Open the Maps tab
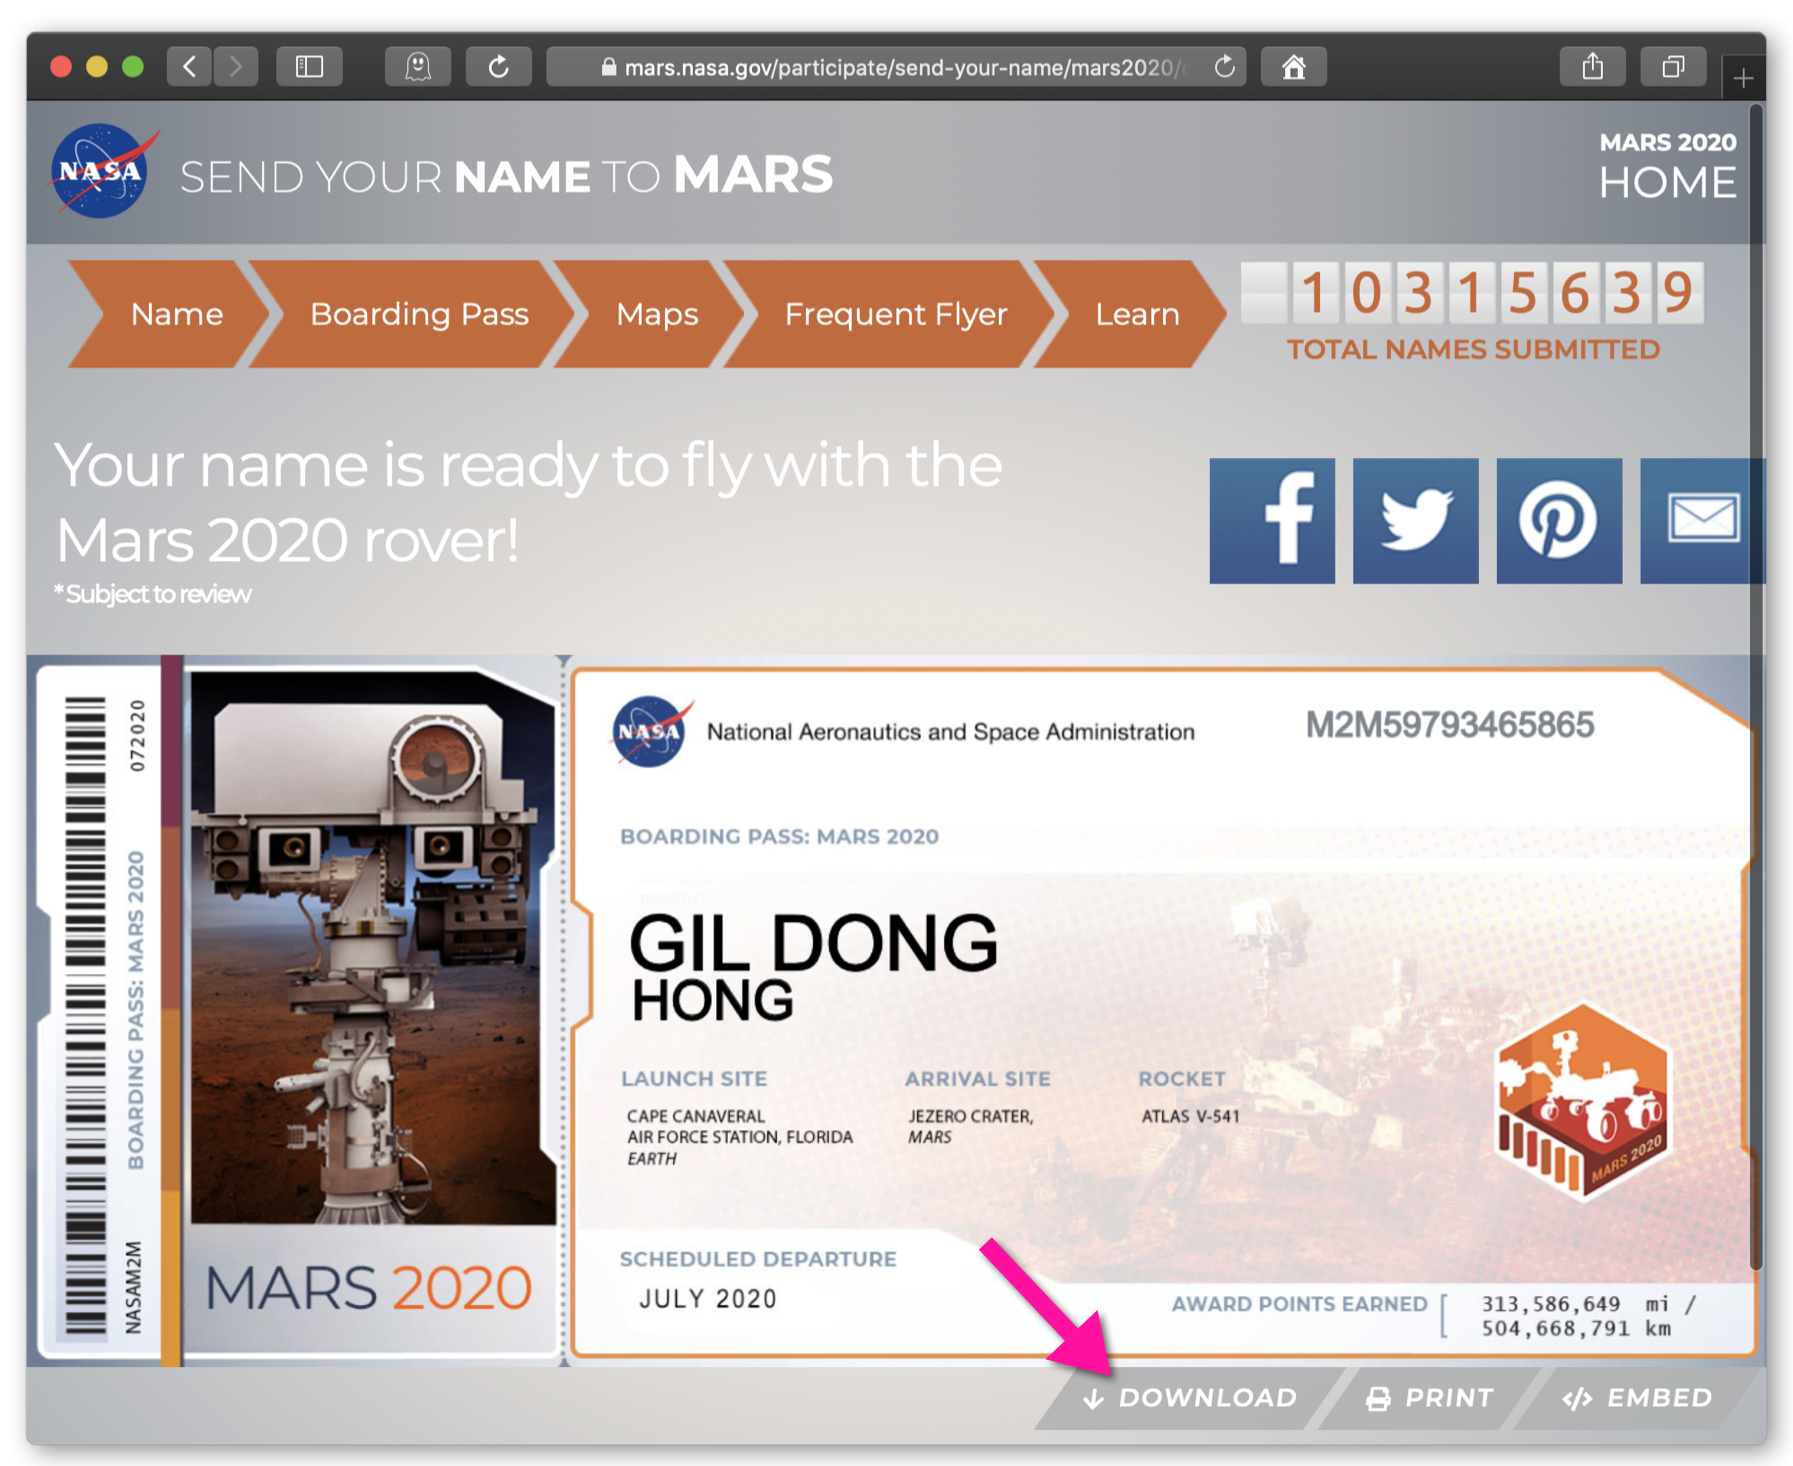The image size is (1793, 1466). pos(650,314)
